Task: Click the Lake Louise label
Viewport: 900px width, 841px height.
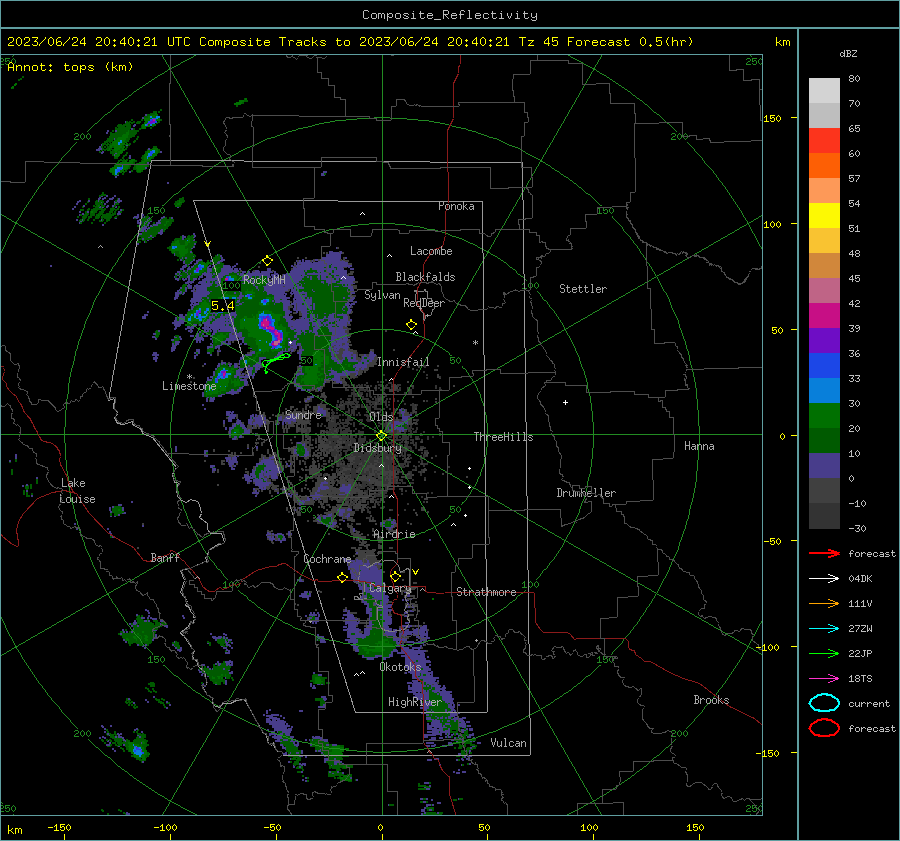Action: [77, 491]
